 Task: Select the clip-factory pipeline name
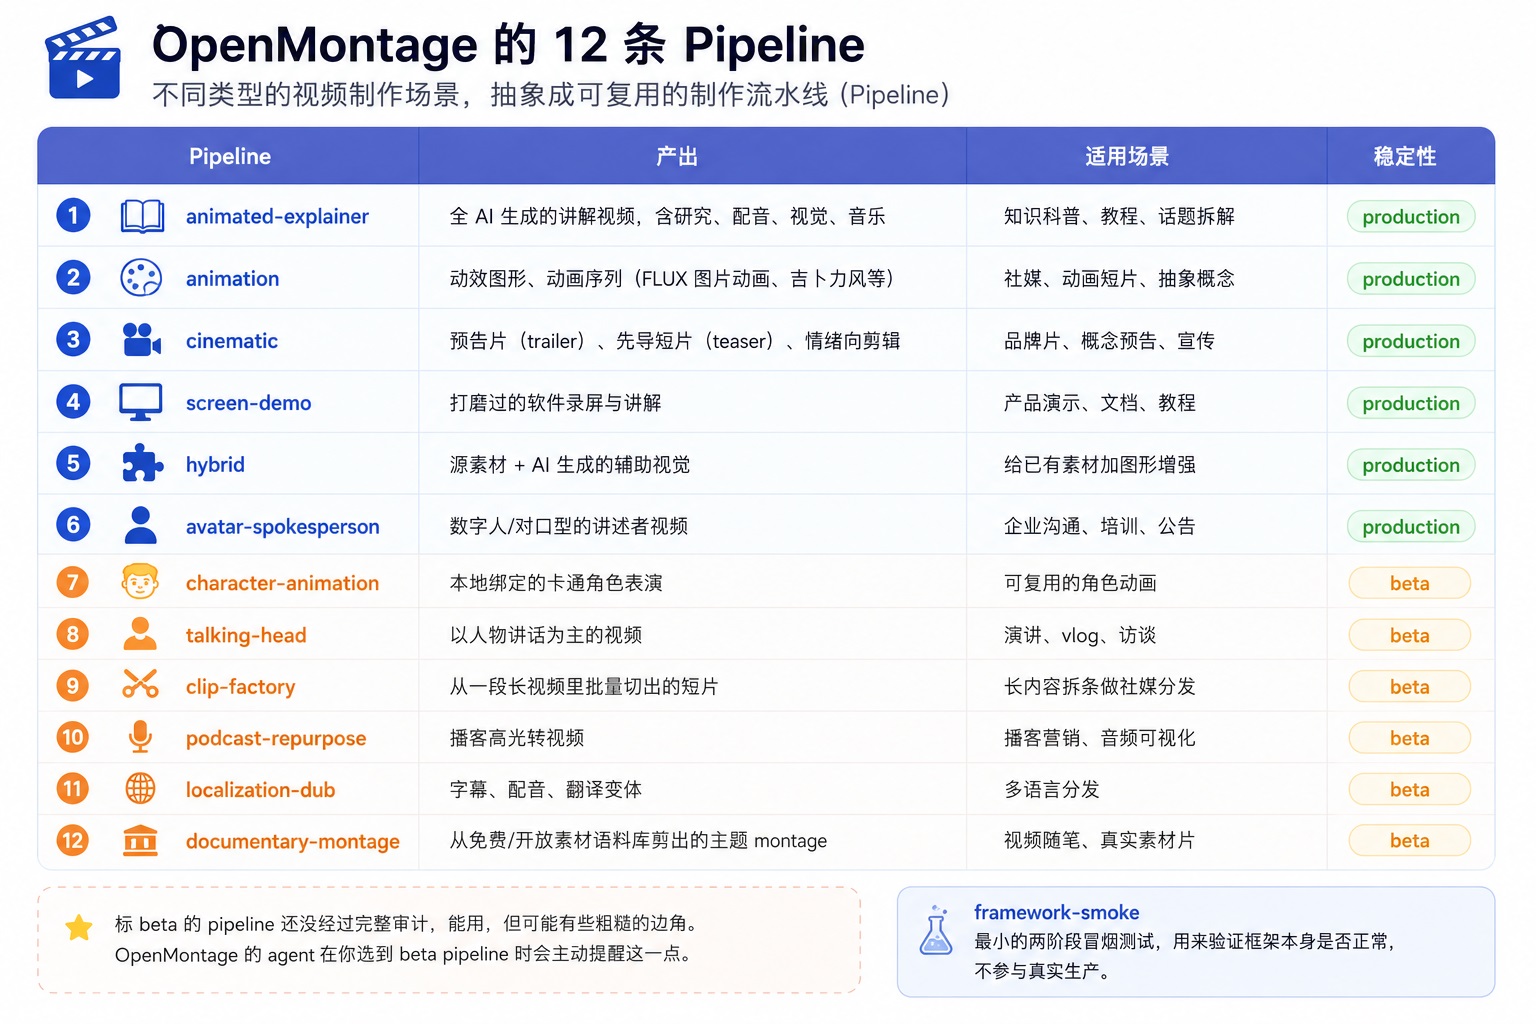(x=240, y=686)
